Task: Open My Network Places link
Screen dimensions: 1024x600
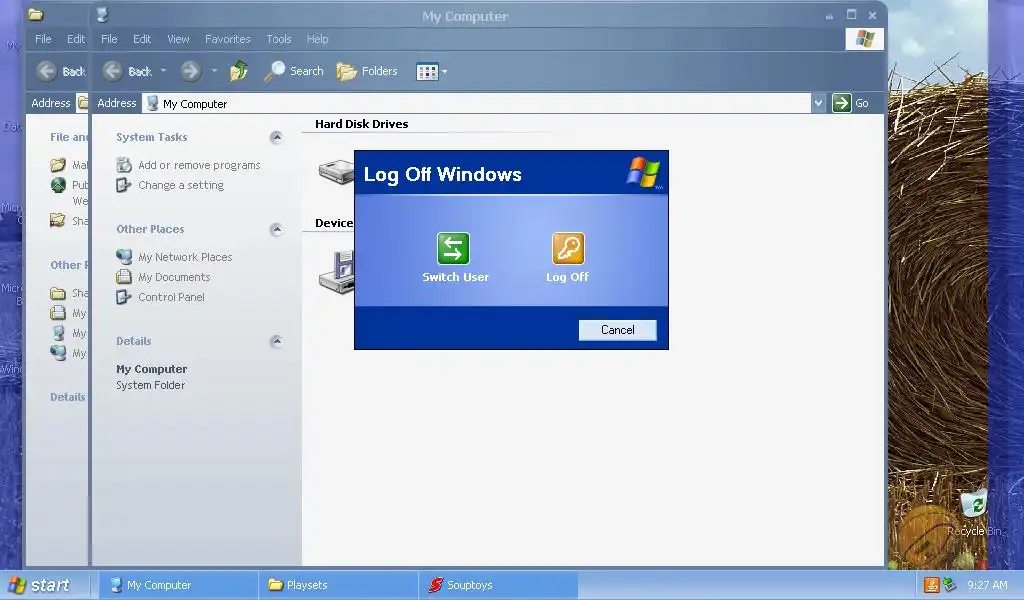Action: 185,257
